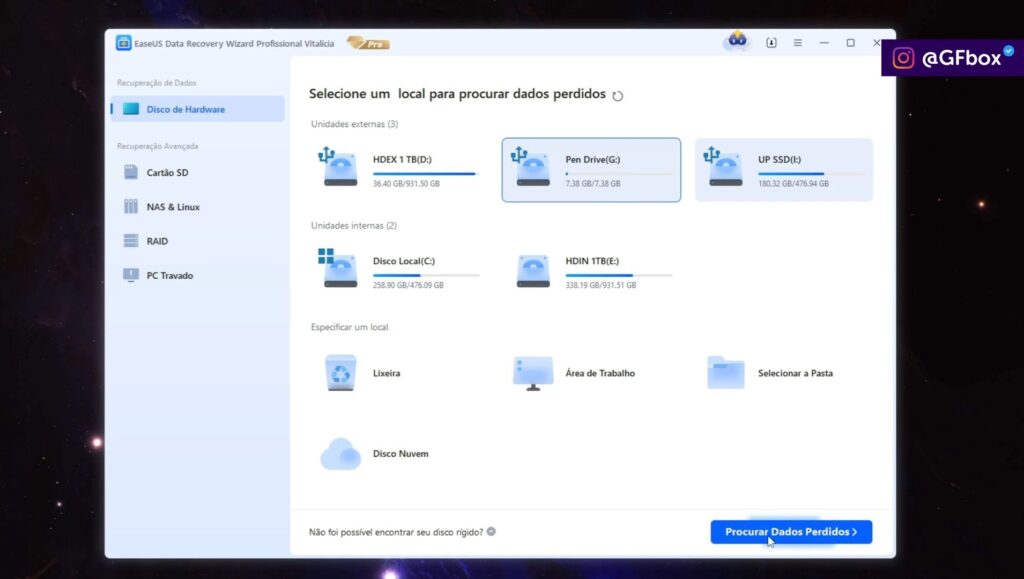Image resolution: width=1024 pixels, height=579 pixels.
Task: Click the Não foi possível encontrar seu disco rígido? link
Action: click(396, 532)
